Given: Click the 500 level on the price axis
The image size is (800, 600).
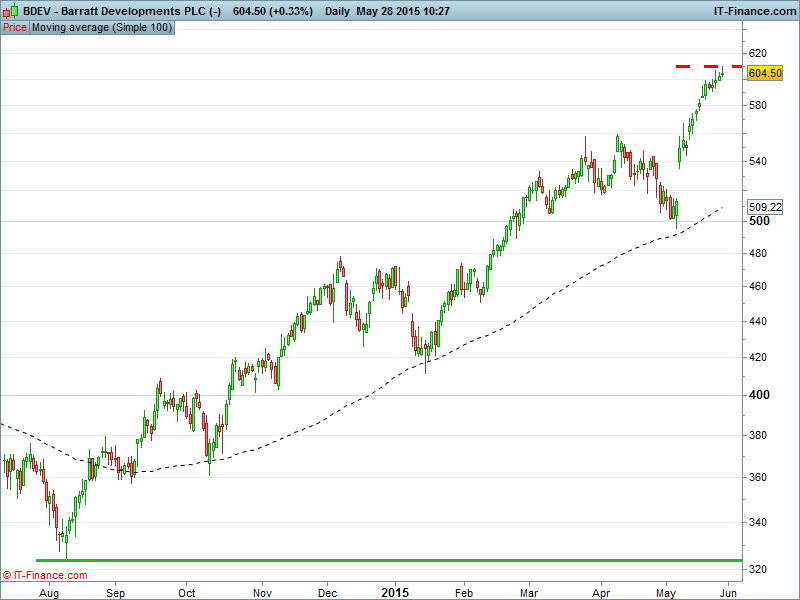Looking at the screenshot, I should (759, 222).
